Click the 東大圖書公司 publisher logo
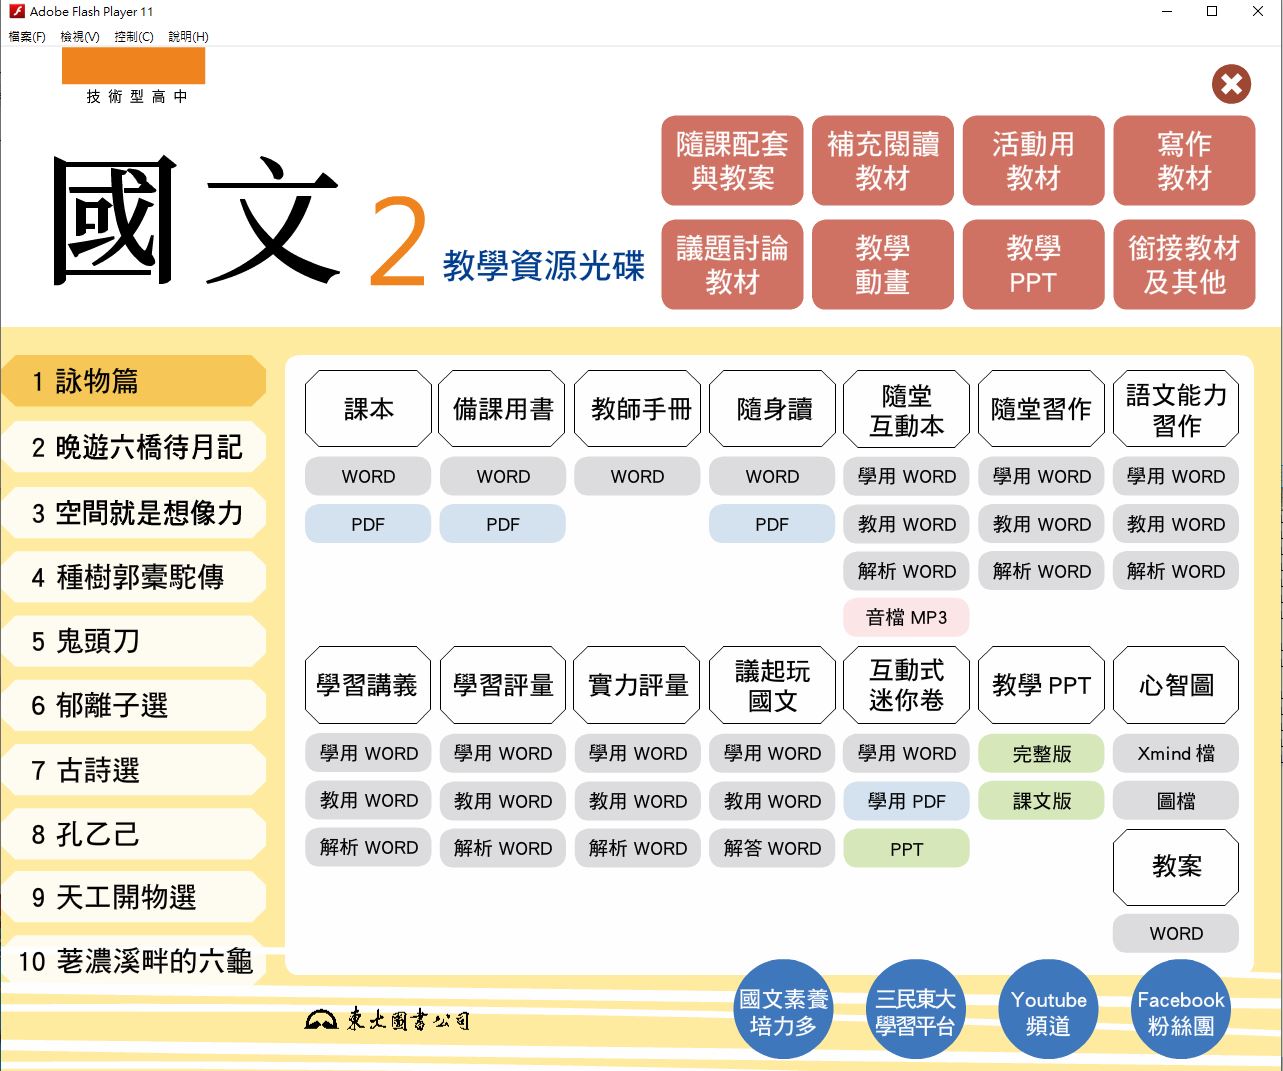Screen dimensions: 1283x1071 point(388,1020)
